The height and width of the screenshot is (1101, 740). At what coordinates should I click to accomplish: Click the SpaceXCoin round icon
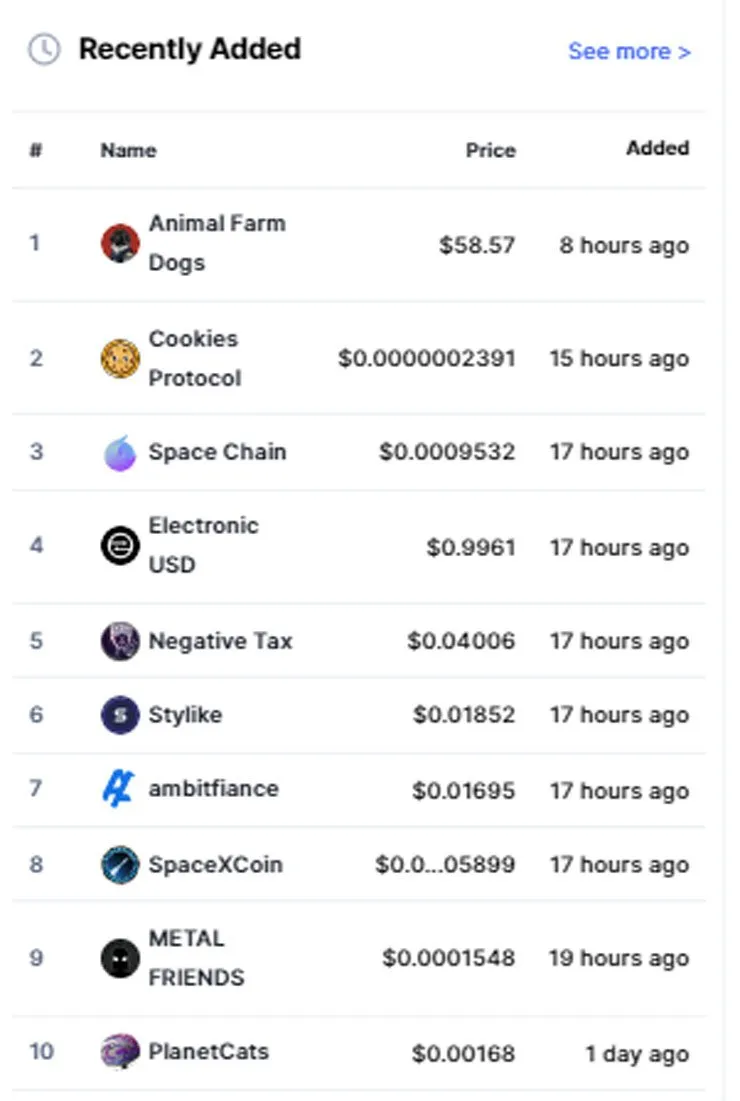point(120,864)
